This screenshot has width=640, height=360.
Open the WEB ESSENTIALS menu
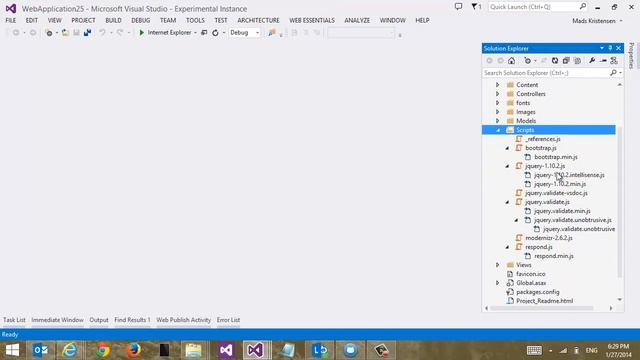(312, 20)
